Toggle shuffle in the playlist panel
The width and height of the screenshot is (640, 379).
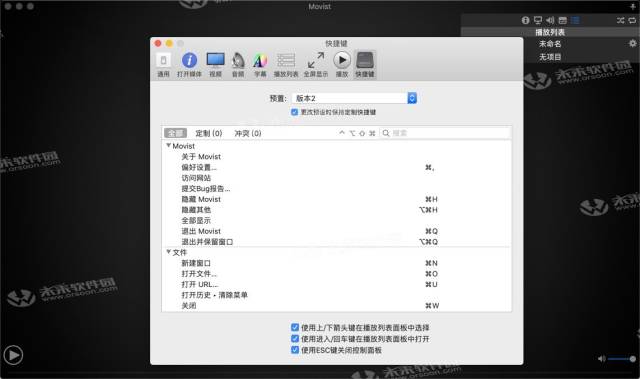point(620,20)
